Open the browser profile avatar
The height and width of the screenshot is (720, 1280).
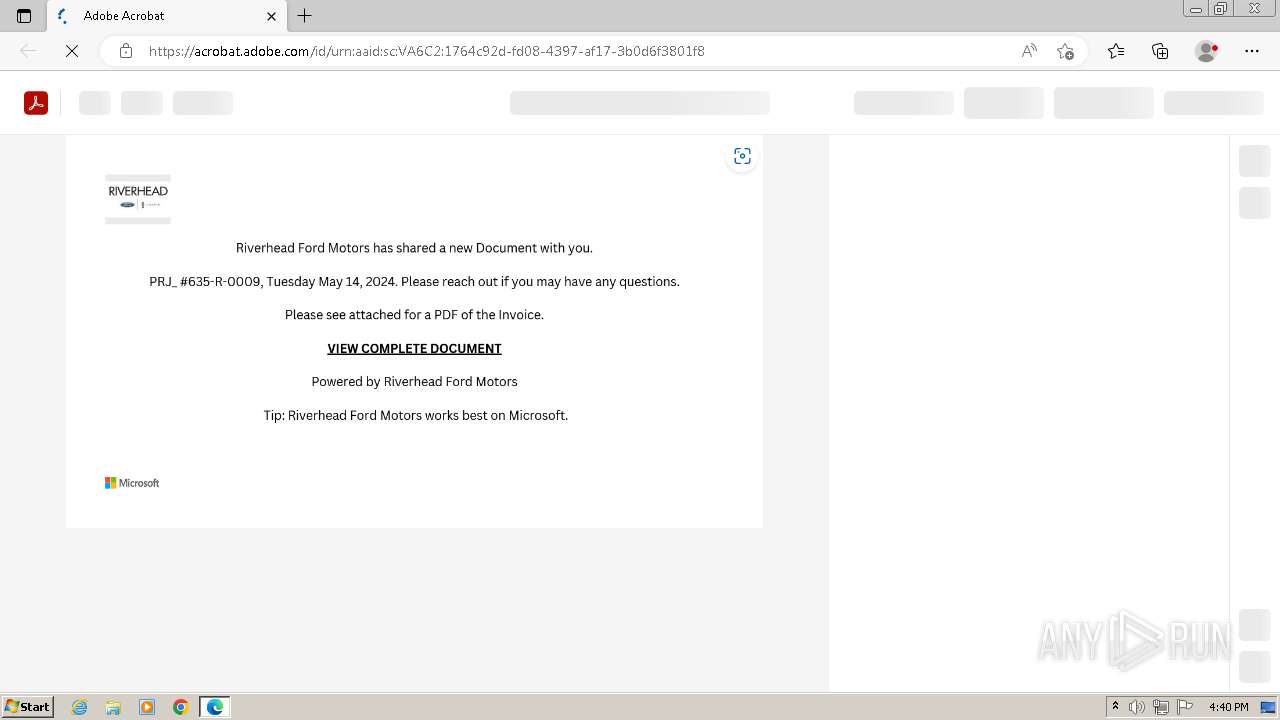[x=1206, y=51]
